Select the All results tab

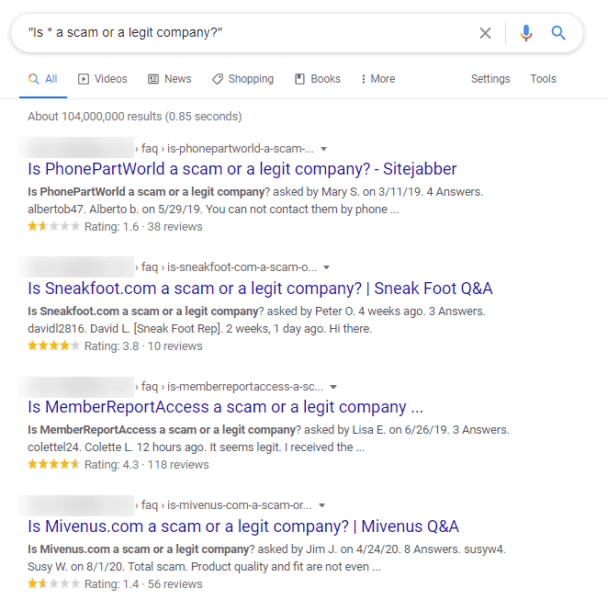point(43,79)
